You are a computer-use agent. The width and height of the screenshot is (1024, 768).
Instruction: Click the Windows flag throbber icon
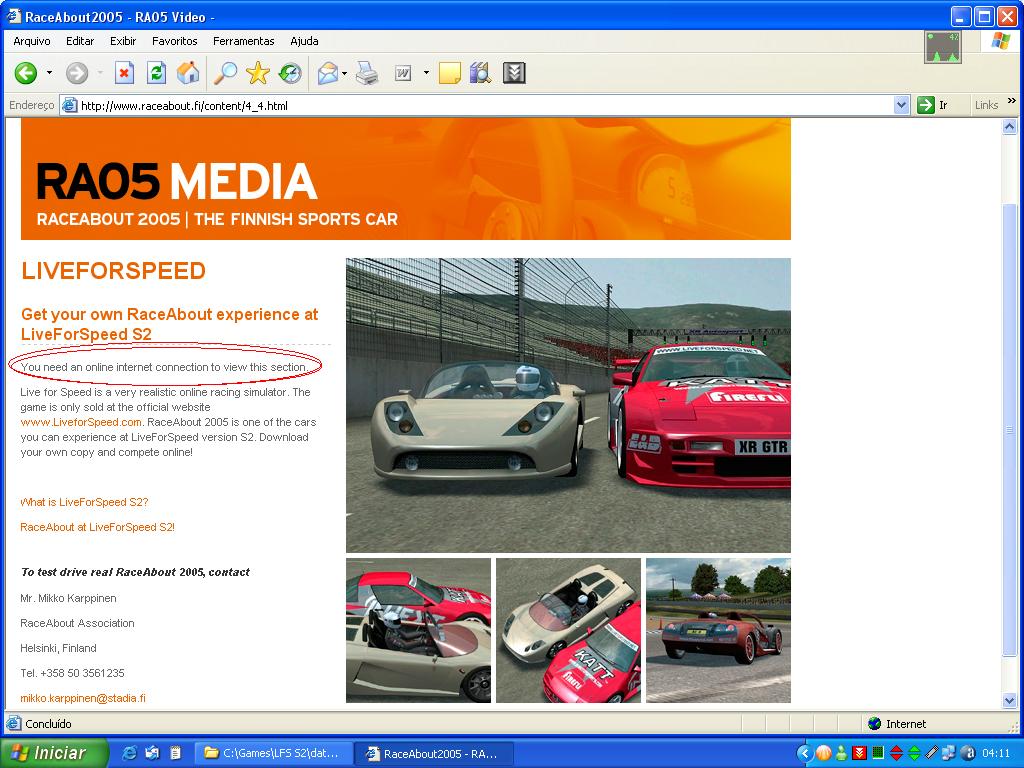coord(1000,41)
